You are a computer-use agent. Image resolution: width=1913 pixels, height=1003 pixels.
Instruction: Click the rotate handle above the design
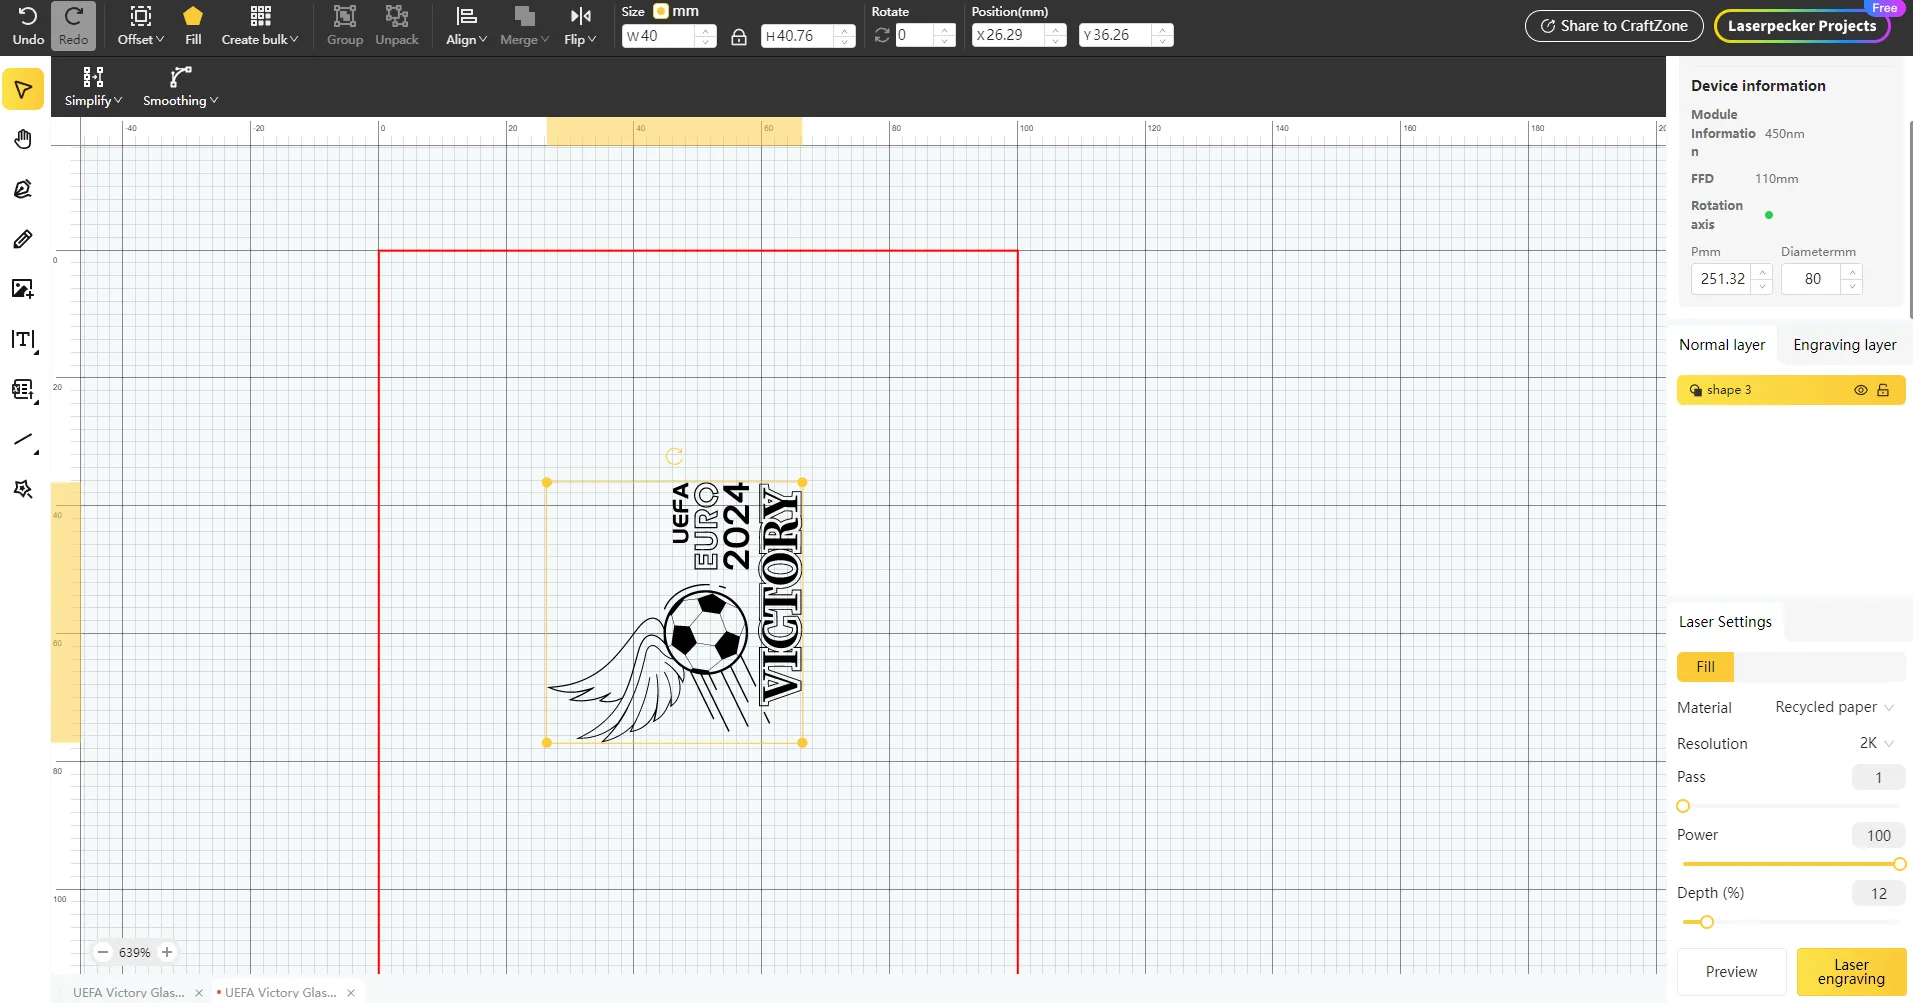[675, 456]
